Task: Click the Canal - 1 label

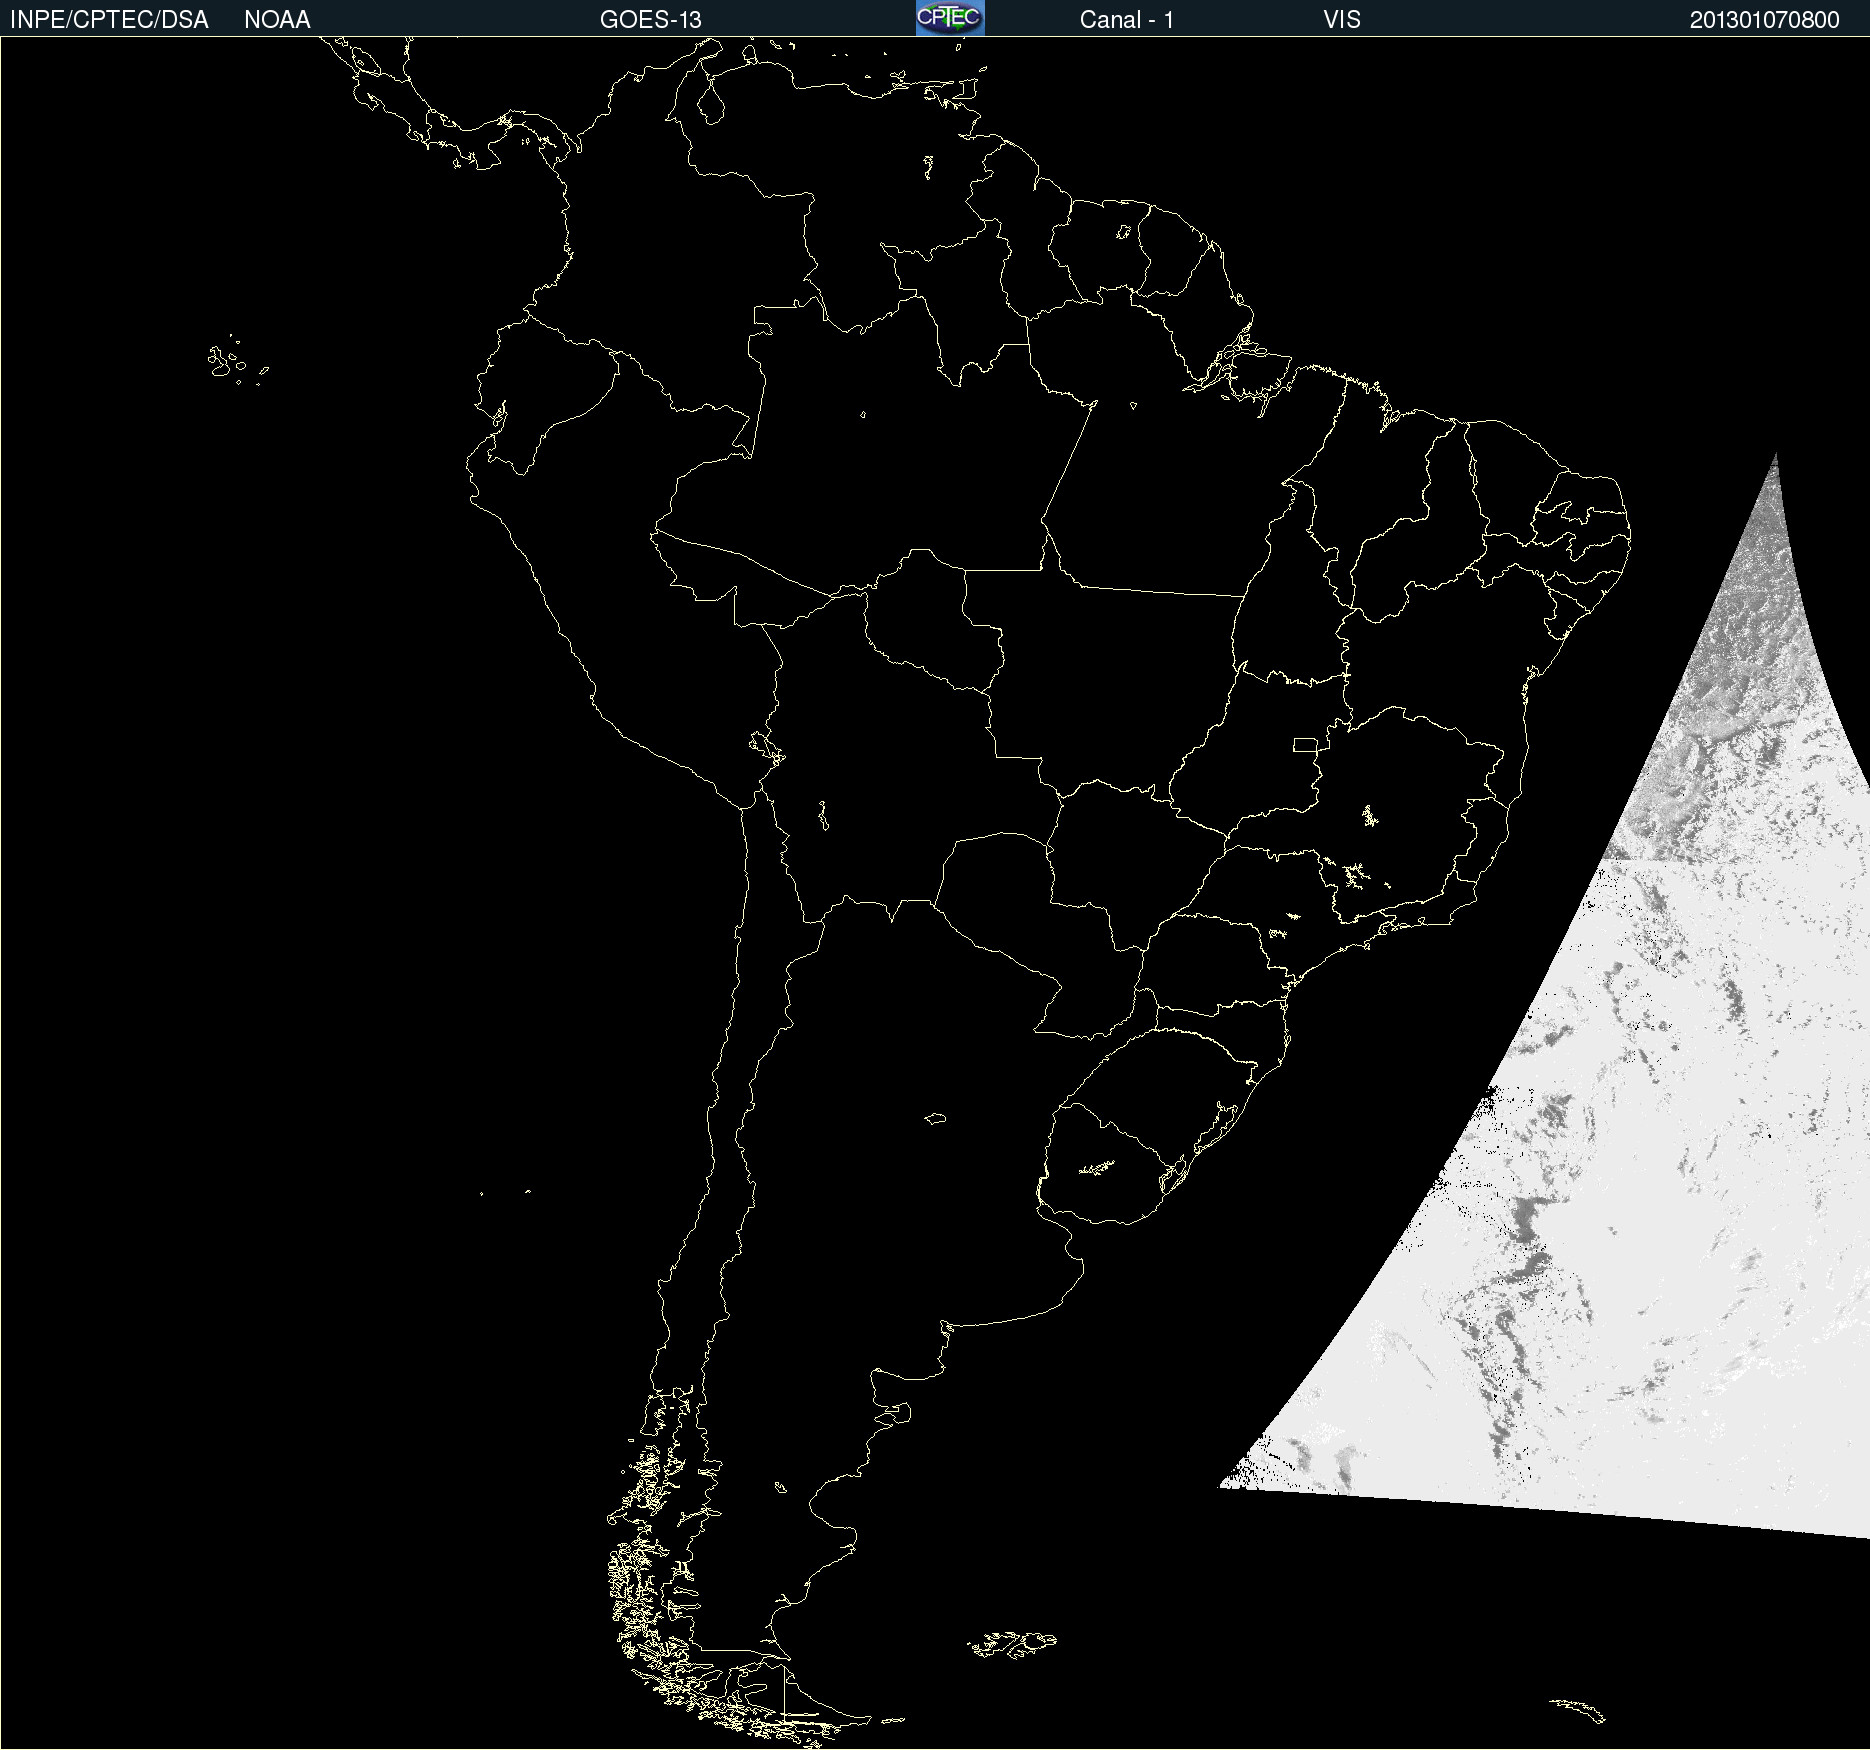Action: coord(1126,20)
